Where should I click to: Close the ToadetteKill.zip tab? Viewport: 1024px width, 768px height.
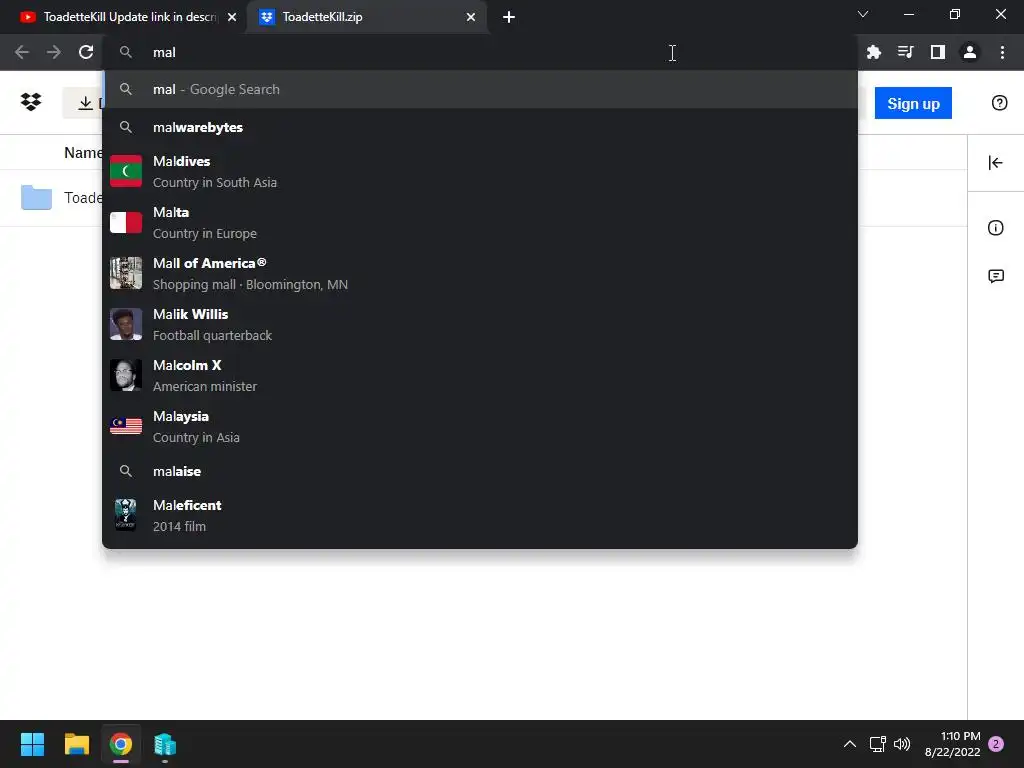pos(471,17)
